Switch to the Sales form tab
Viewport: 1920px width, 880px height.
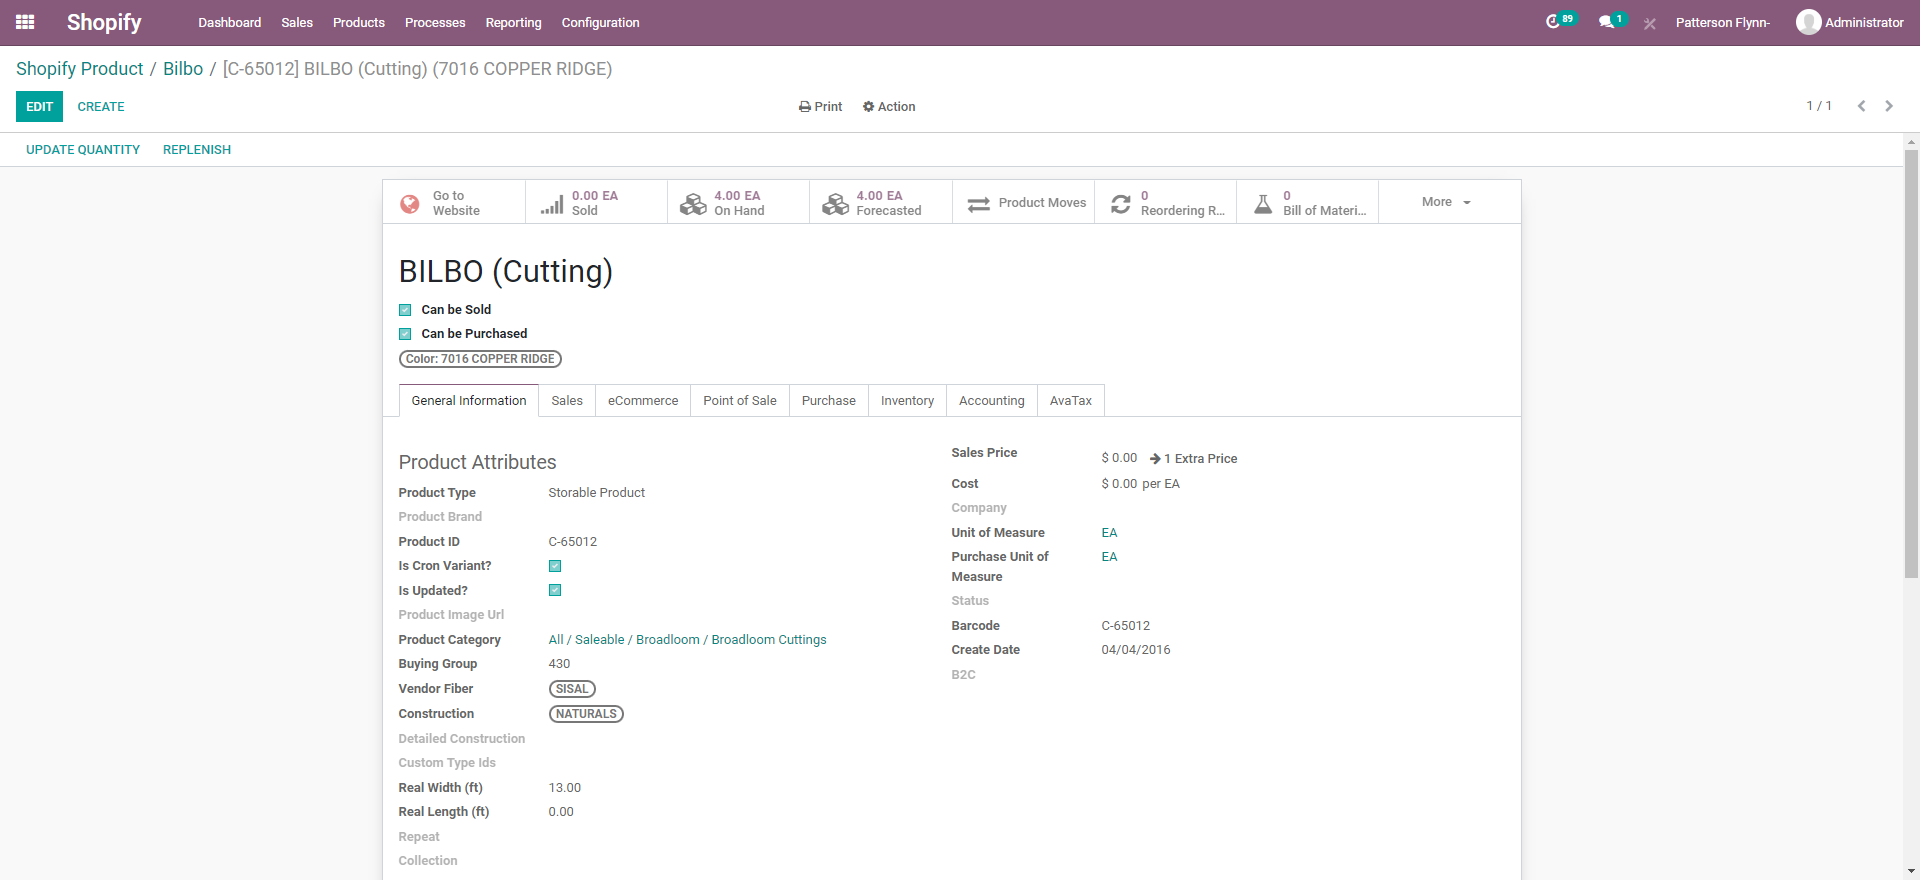[x=567, y=401]
